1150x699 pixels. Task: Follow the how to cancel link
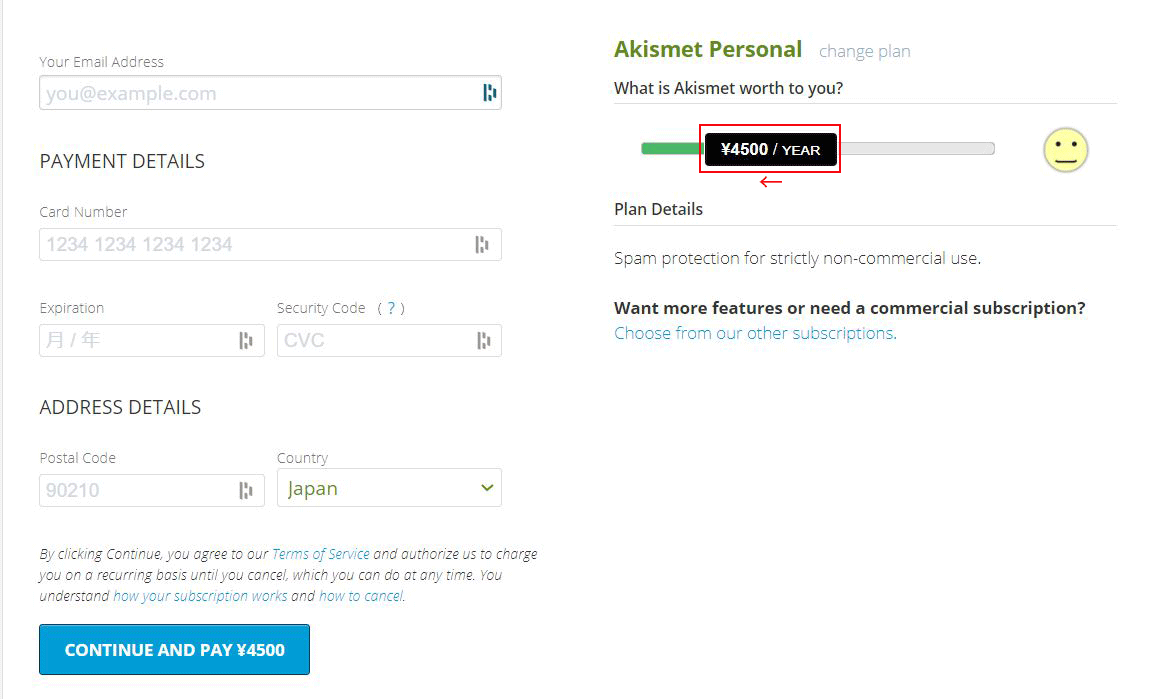(361, 596)
